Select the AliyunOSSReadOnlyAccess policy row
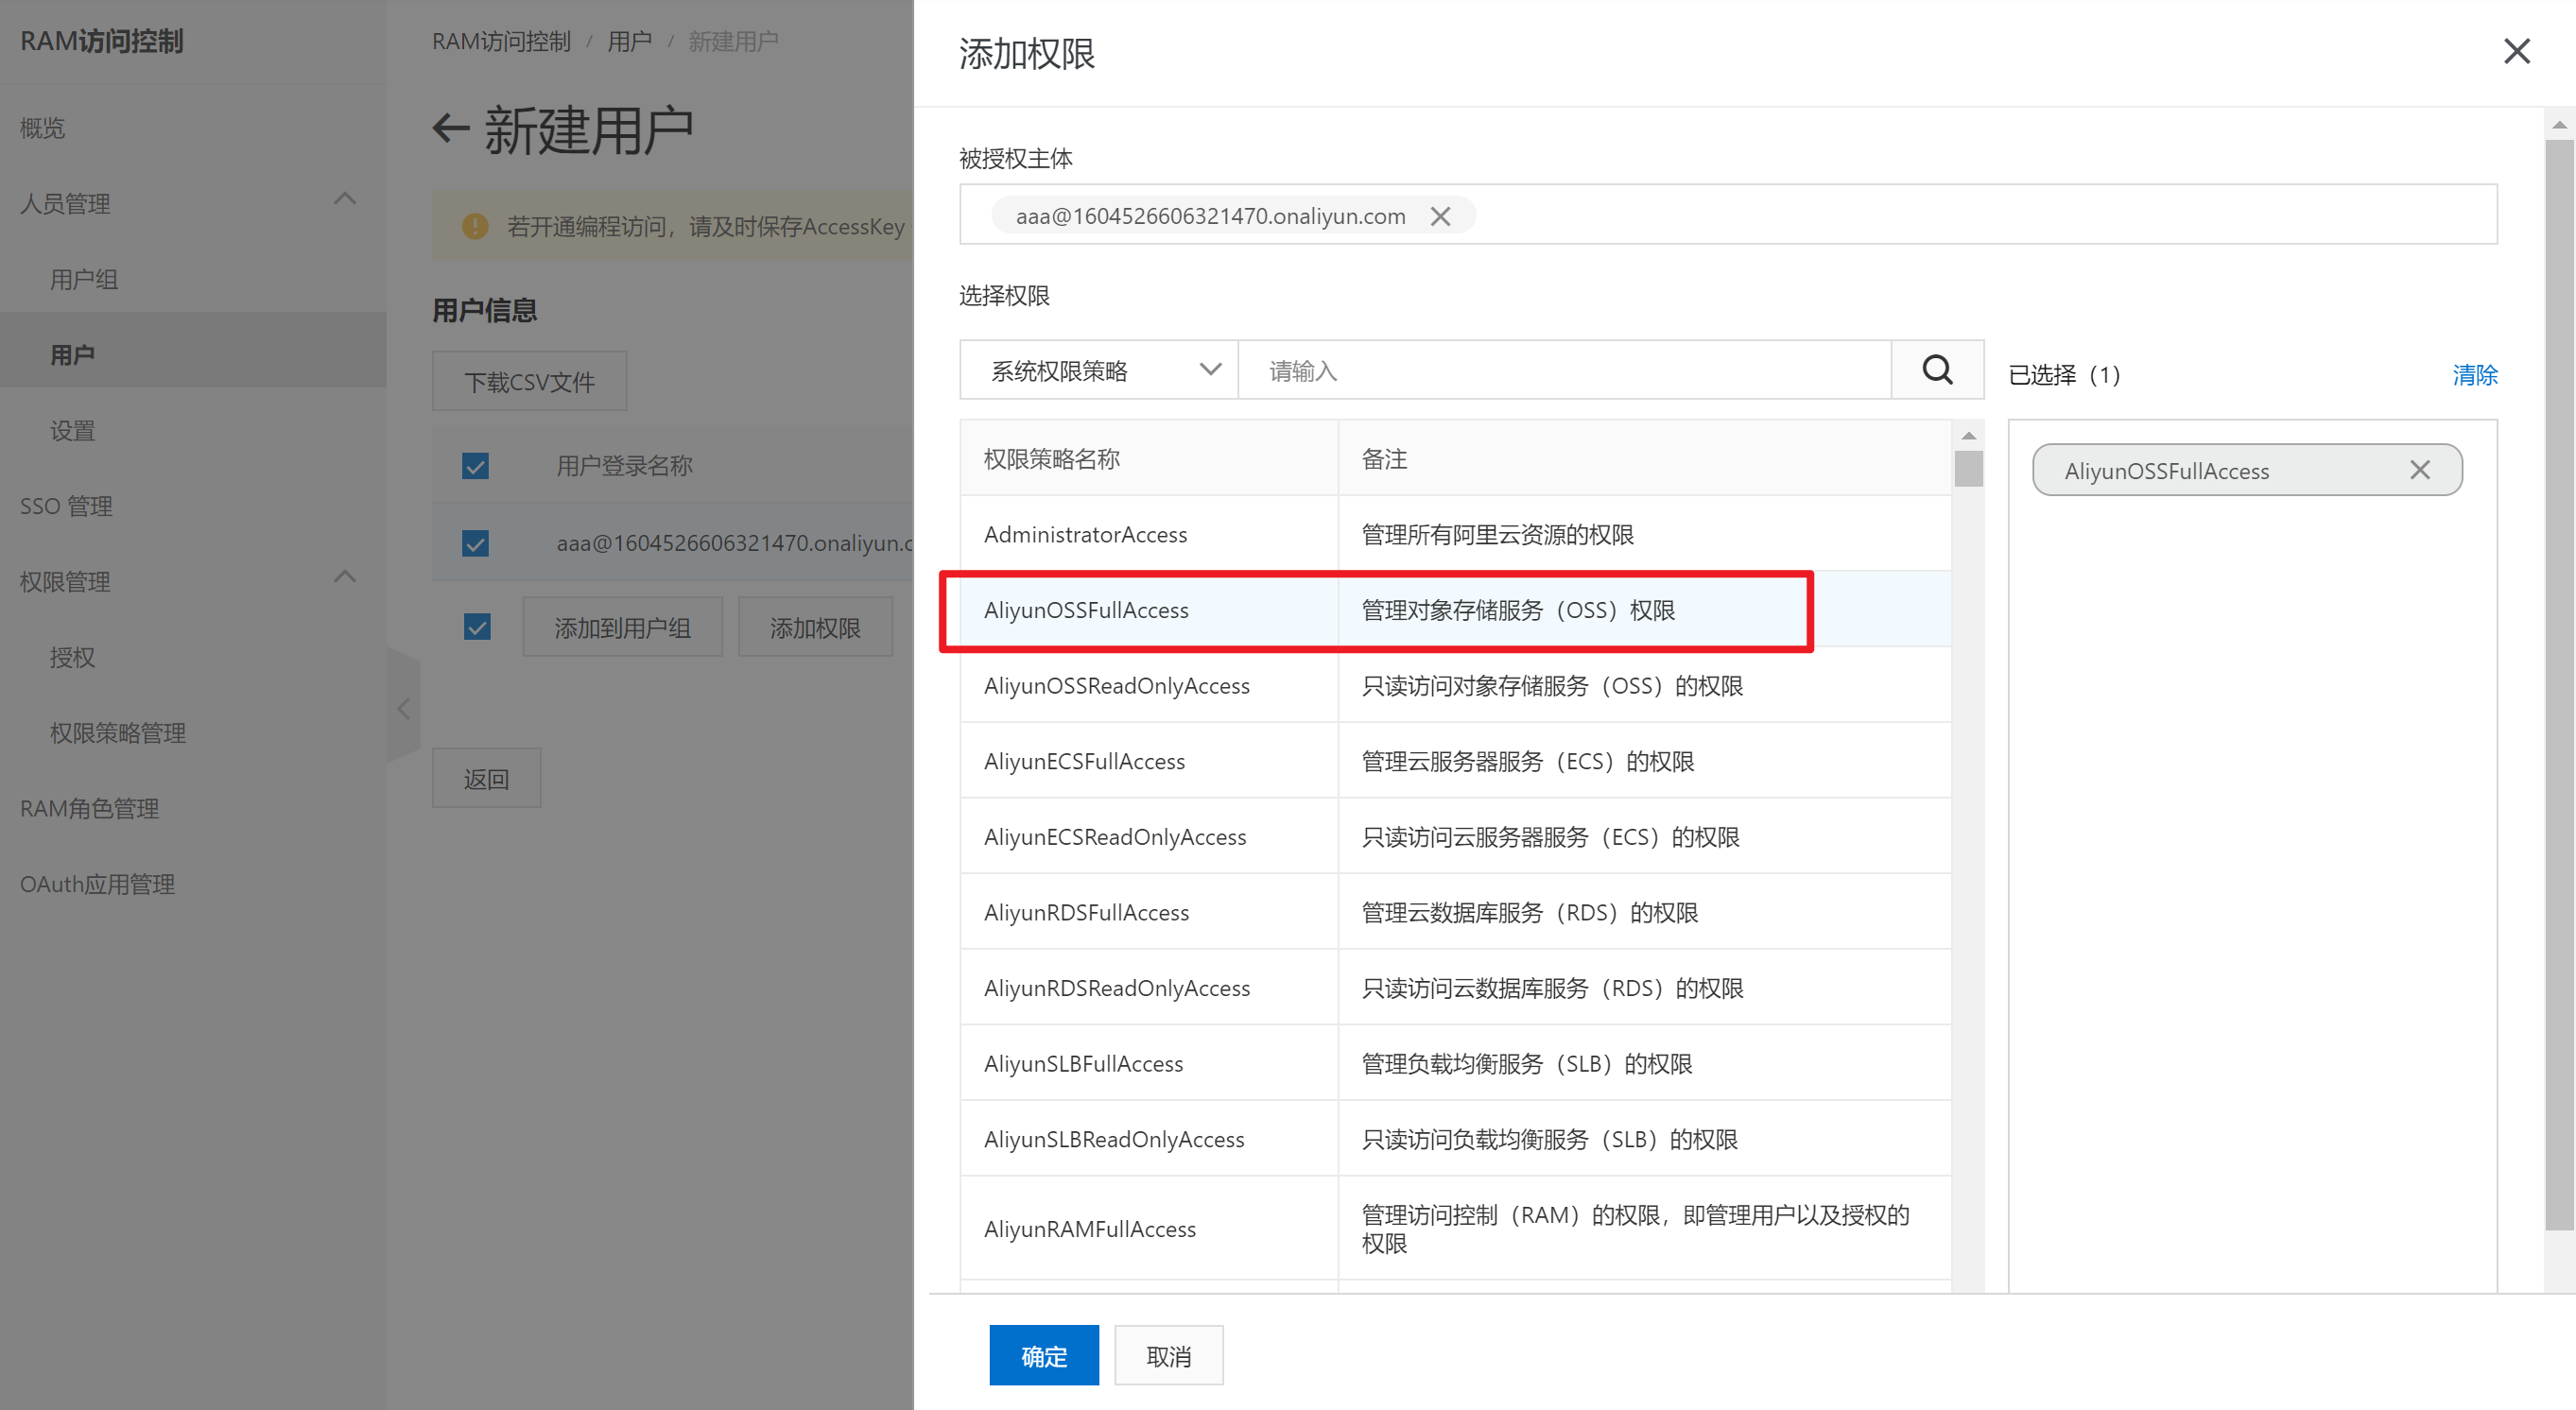This screenshot has width=2576, height=1410. pyautogui.click(x=1455, y=685)
